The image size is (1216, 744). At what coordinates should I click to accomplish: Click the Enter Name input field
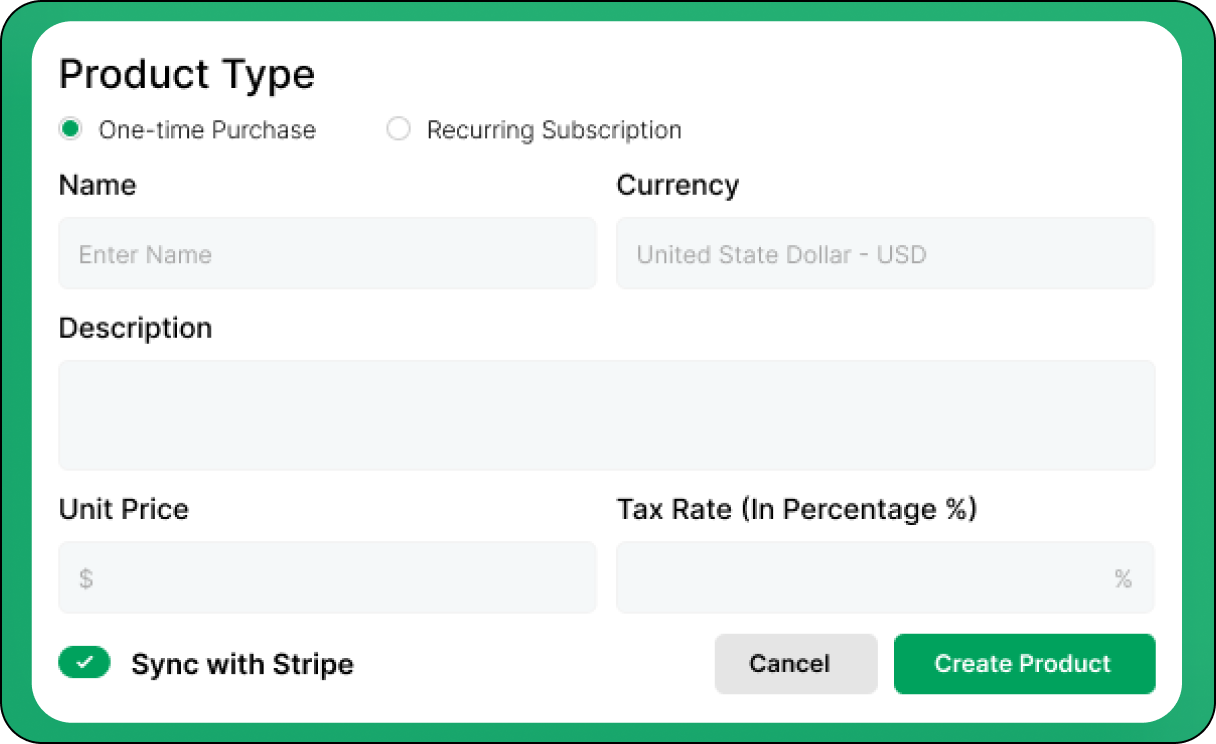coord(327,254)
